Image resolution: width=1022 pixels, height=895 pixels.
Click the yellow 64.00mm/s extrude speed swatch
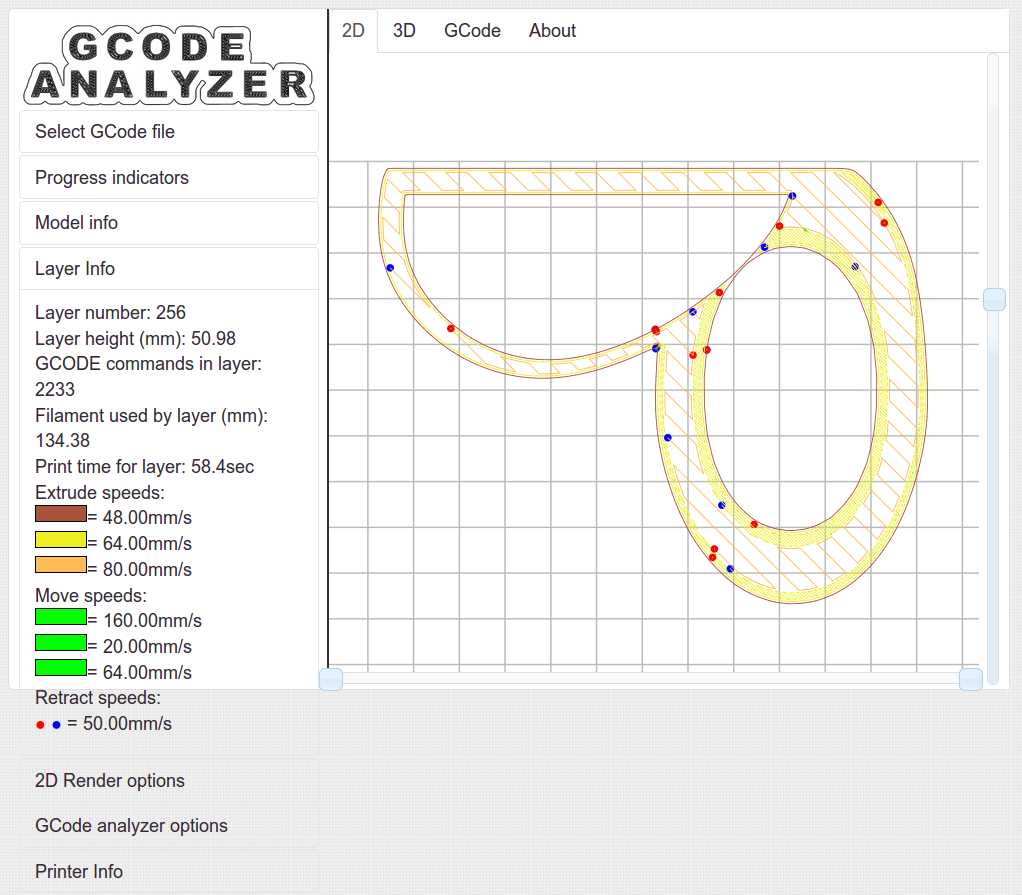point(61,539)
